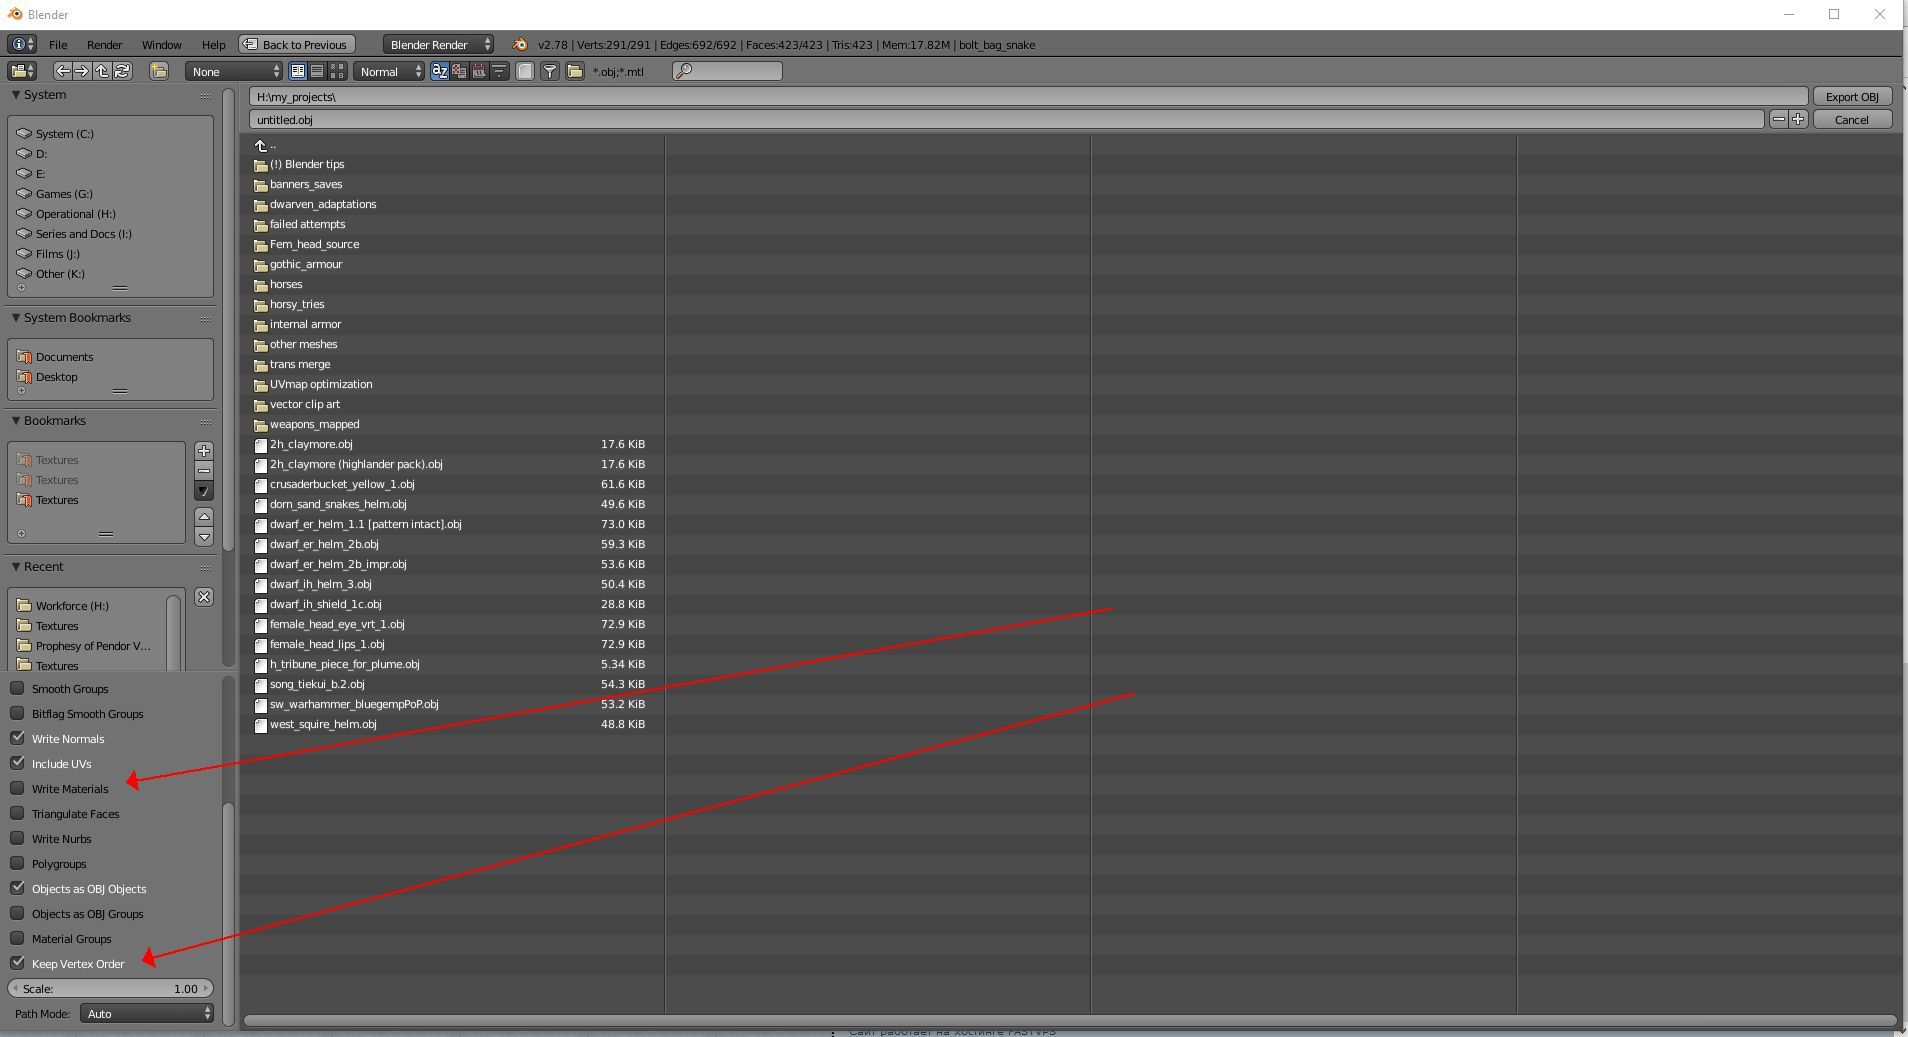Click Back to Previous button
1908x1037 pixels.
click(295, 44)
